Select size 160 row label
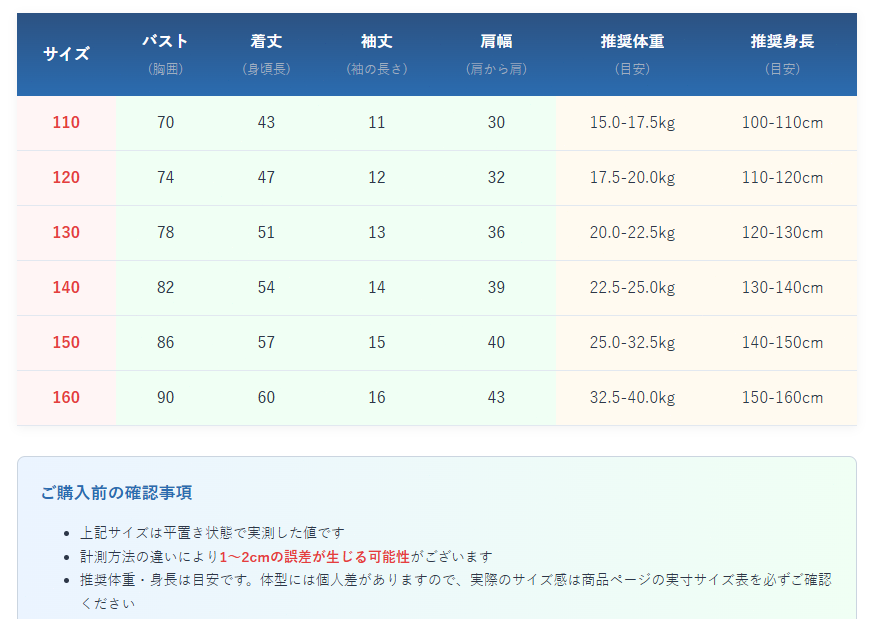Screen dimensions: 870x619 click(x=66, y=397)
